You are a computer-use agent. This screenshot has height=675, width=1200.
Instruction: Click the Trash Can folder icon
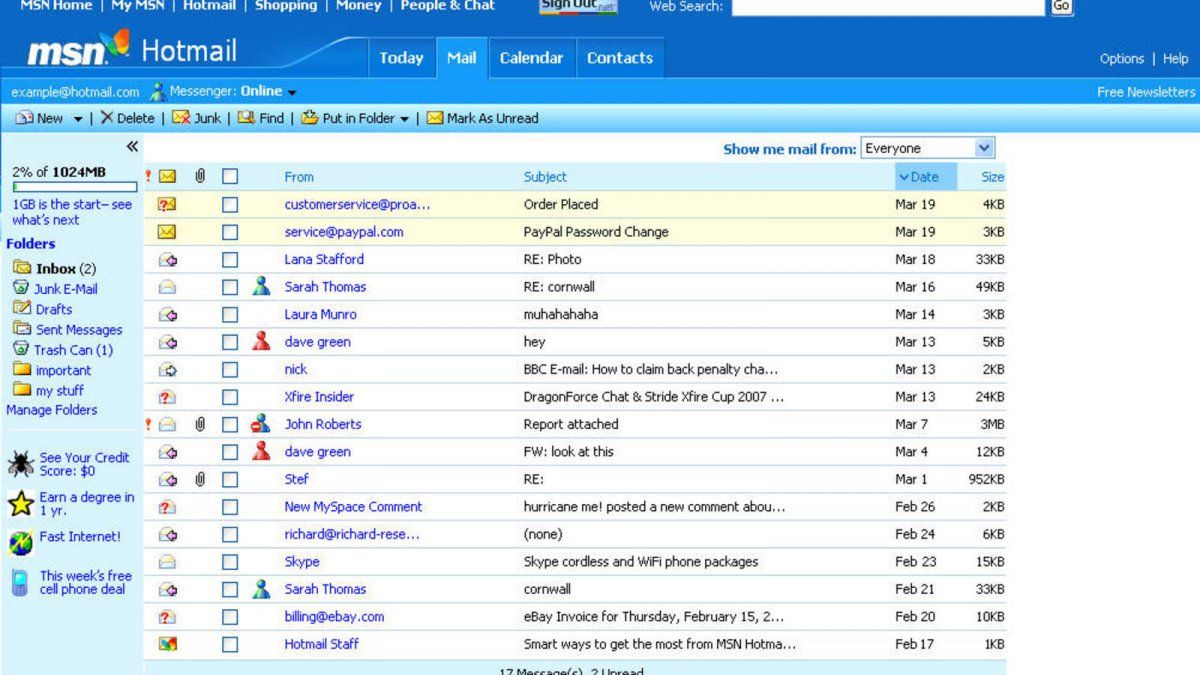click(x=21, y=349)
